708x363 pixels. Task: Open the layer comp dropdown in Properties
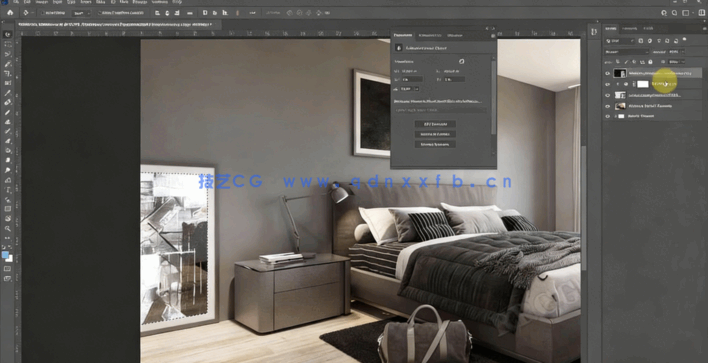coord(440,110)
